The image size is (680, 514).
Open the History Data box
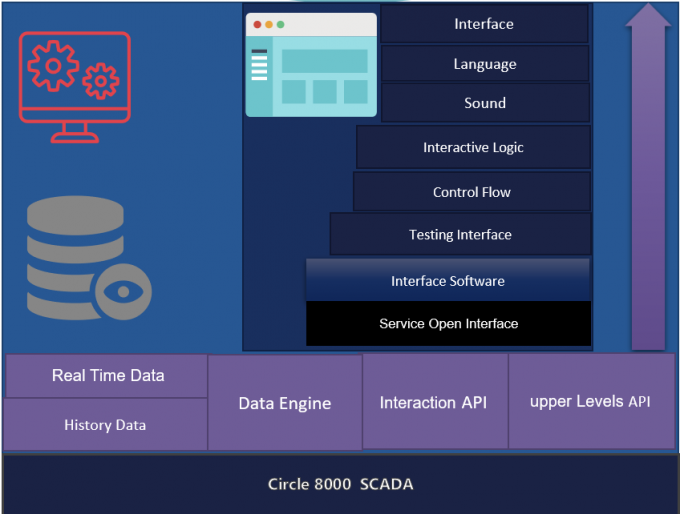point(105,425)
